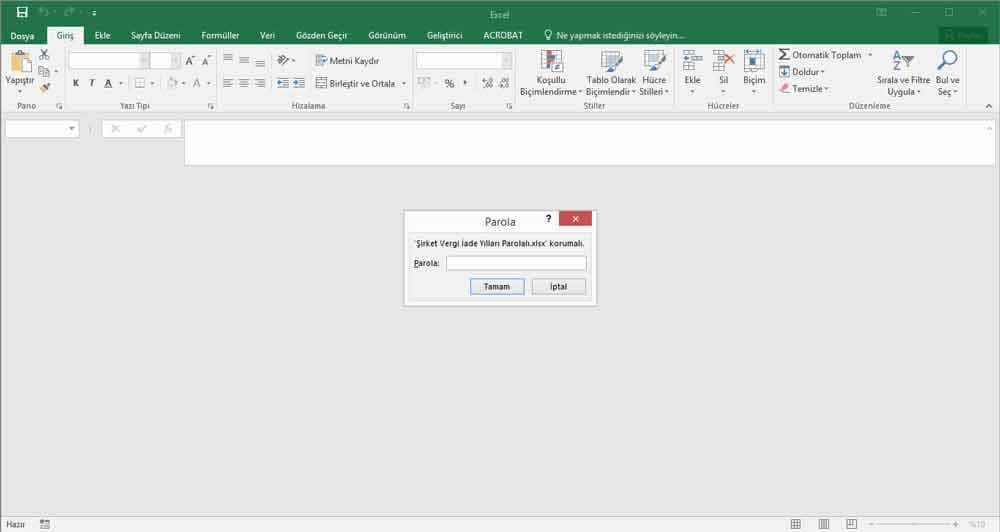This screenshot has height=532, width=1000.
Task: Toggle bold (K) formatting
Action: pos(76,83)
